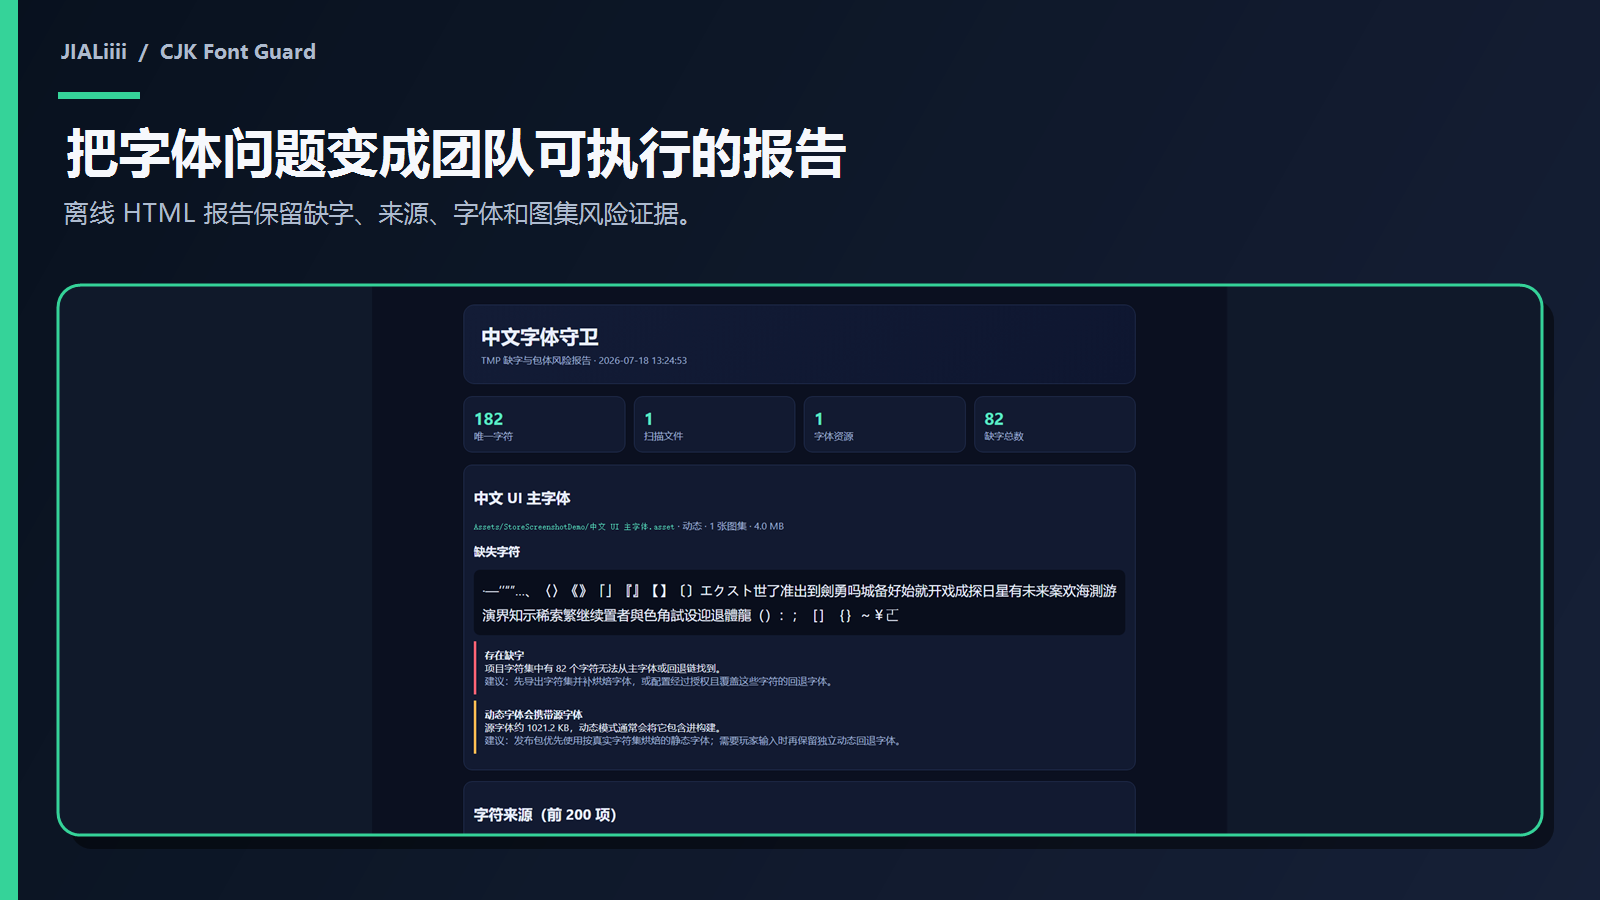Click the TMP 缺字与包体风险报告 timestamp line
The image size is (1600, 900).
pos(584,361)
